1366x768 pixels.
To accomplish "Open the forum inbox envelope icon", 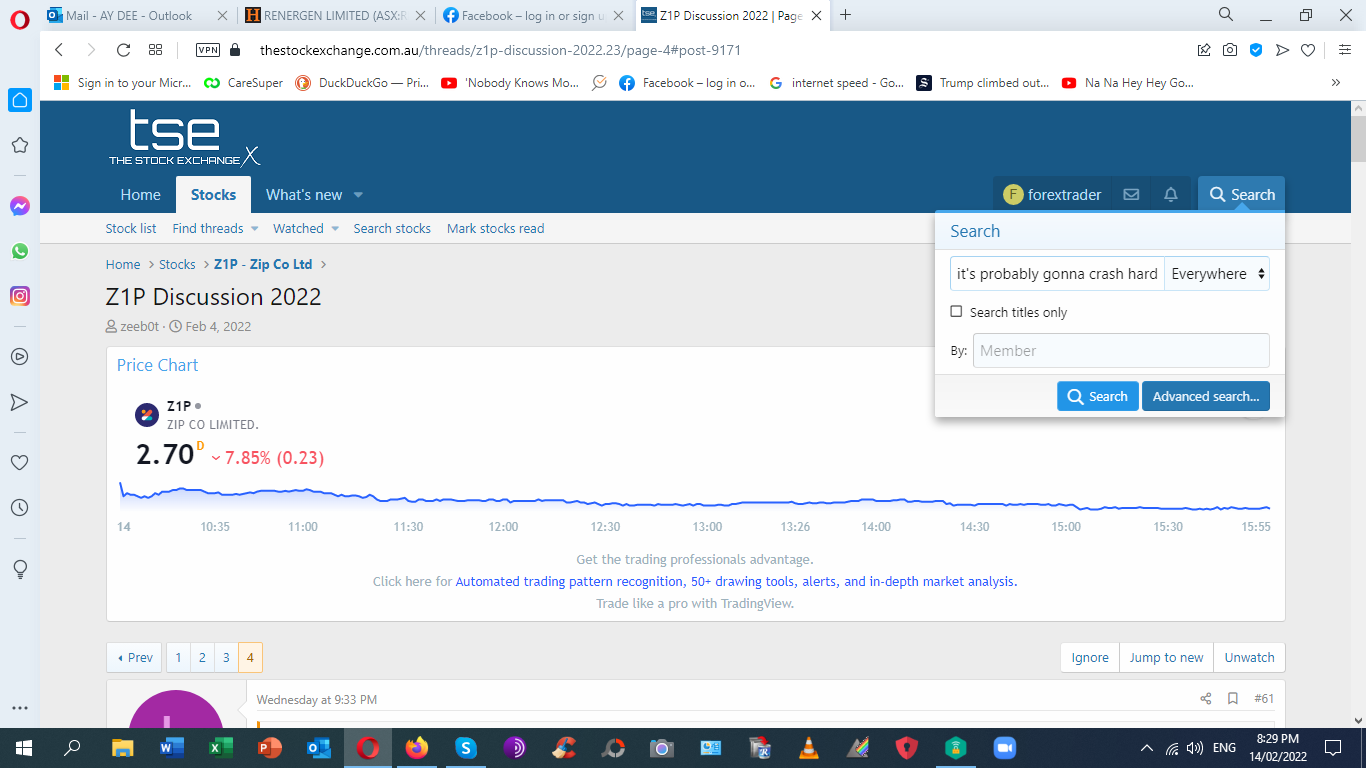I will [1131, 195].
